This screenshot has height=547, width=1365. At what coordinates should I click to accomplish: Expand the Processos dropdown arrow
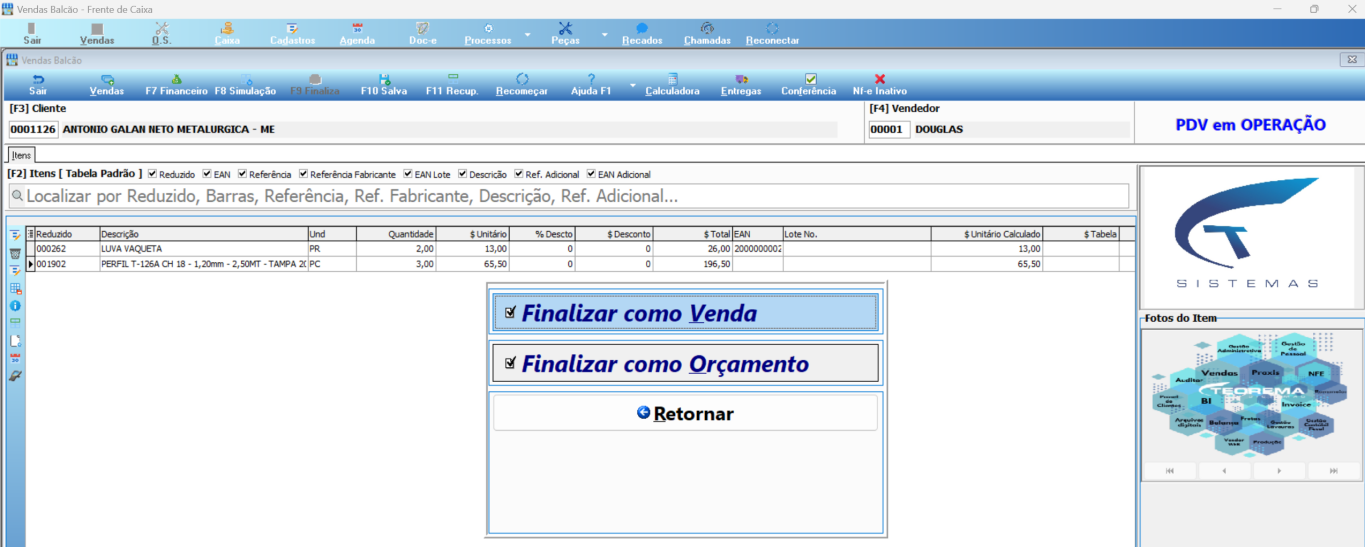[x=527, y=34]
